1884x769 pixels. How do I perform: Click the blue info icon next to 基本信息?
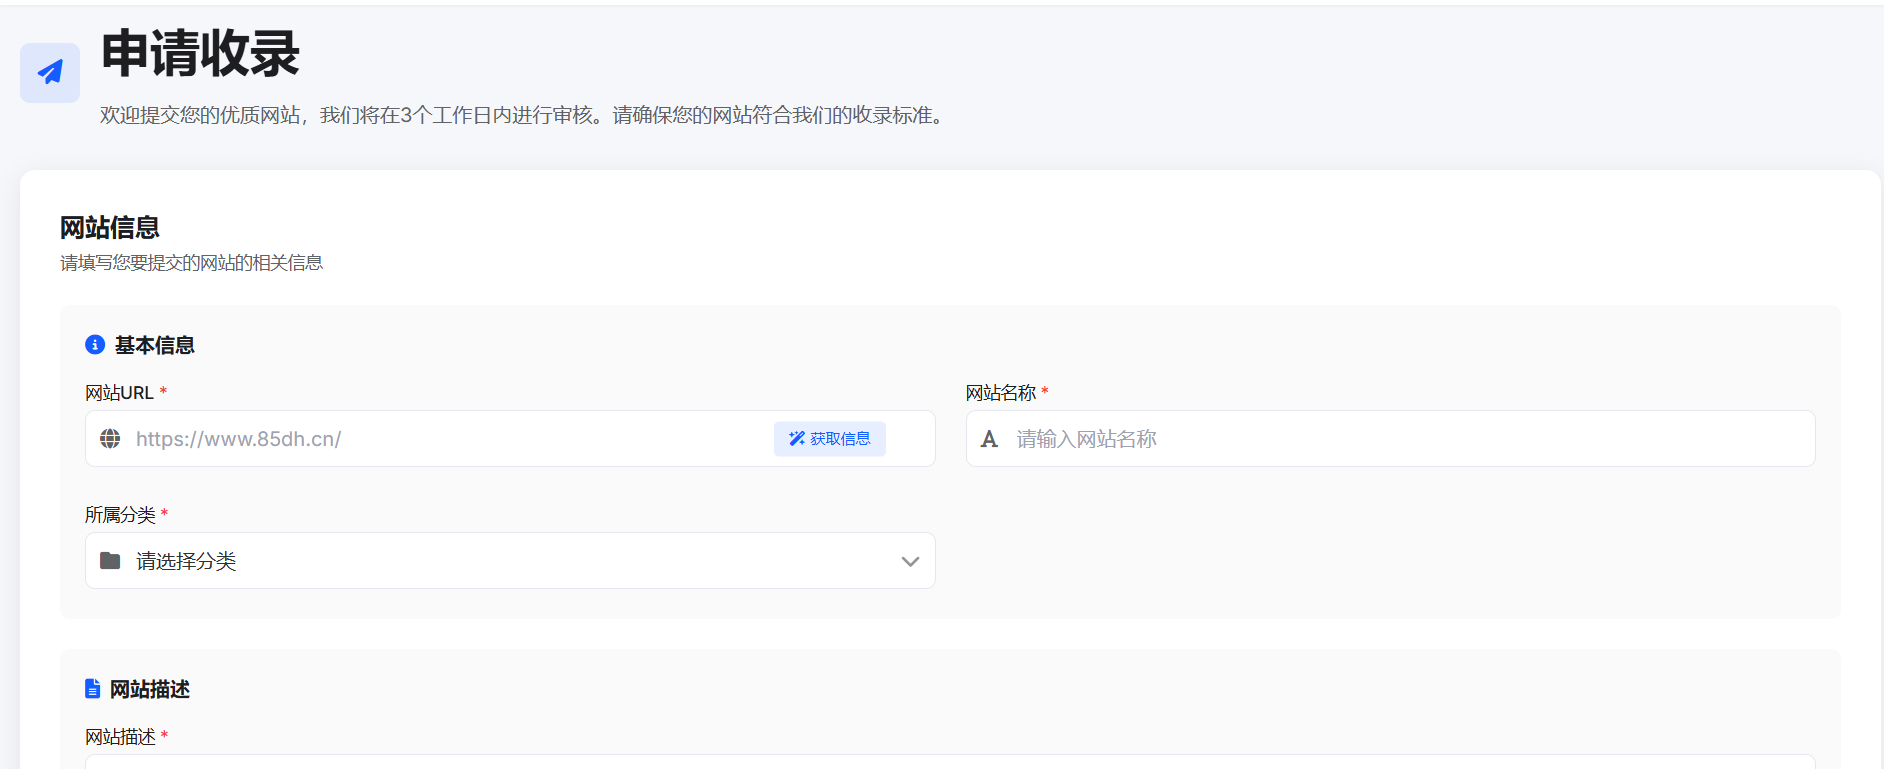point(95,345)
